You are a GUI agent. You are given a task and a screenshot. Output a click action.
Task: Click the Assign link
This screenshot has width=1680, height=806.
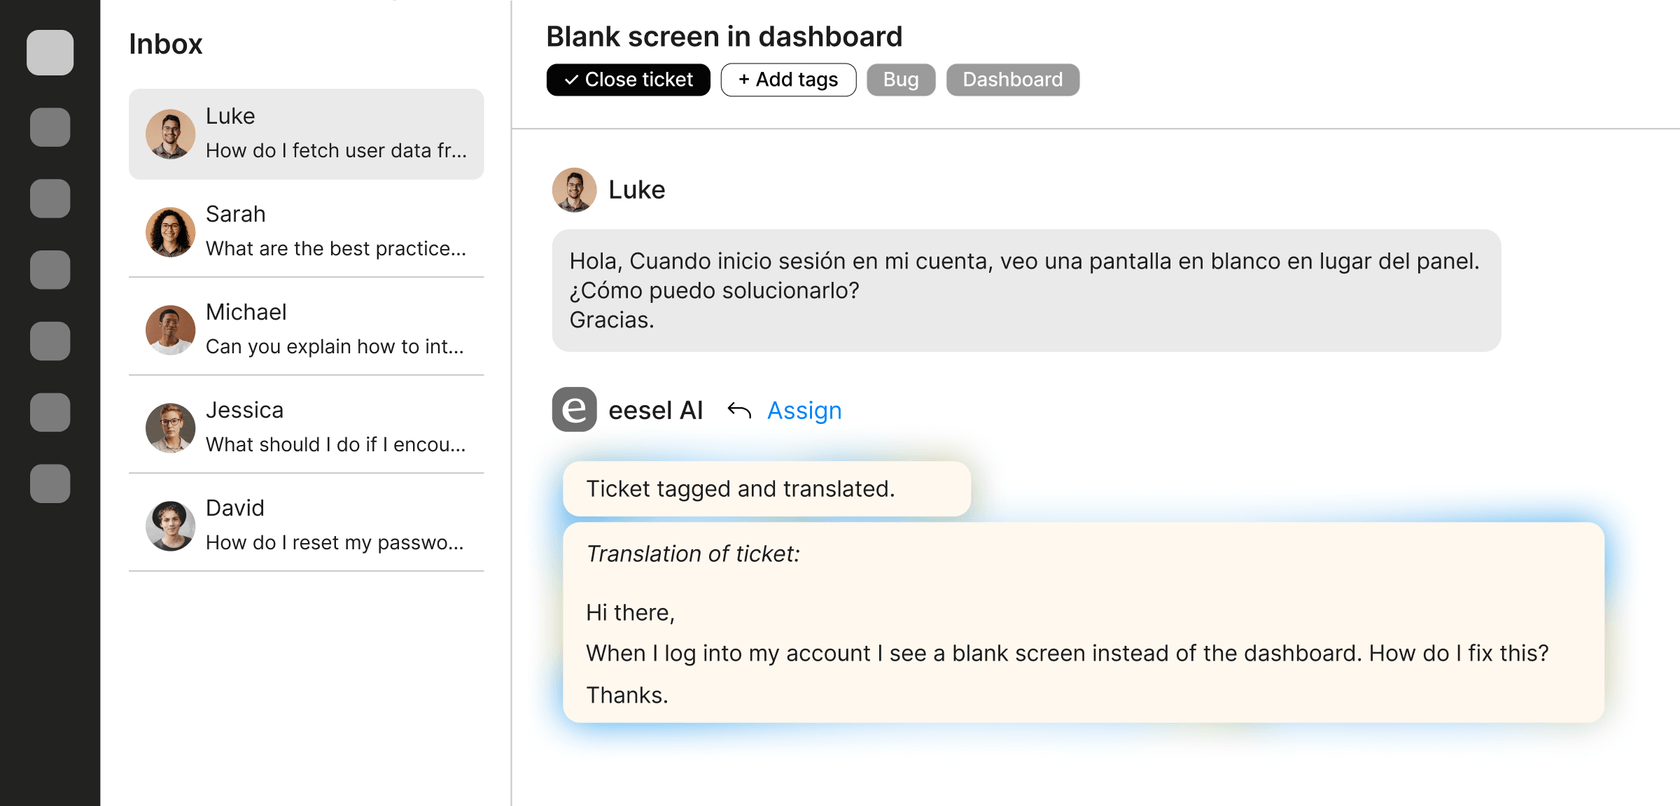tap(804, 410)
